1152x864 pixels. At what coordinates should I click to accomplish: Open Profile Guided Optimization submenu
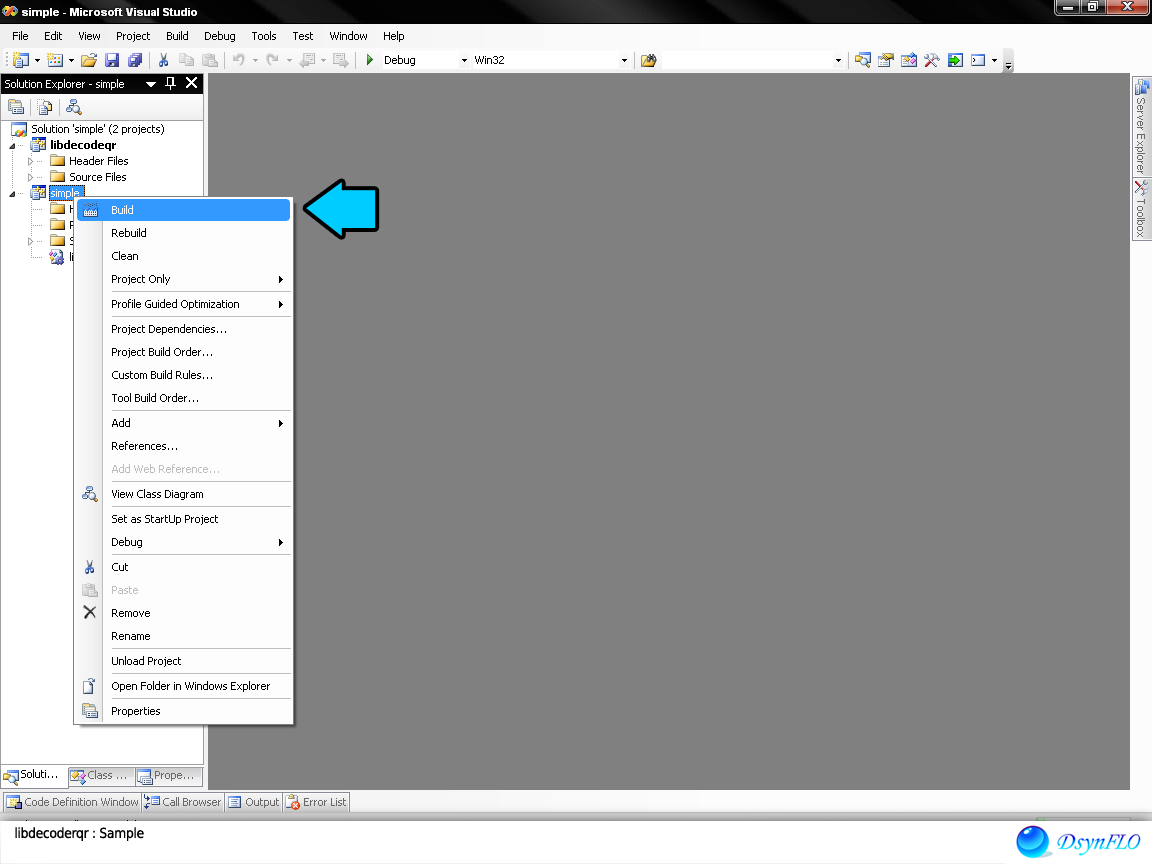[x=184, y=304]
